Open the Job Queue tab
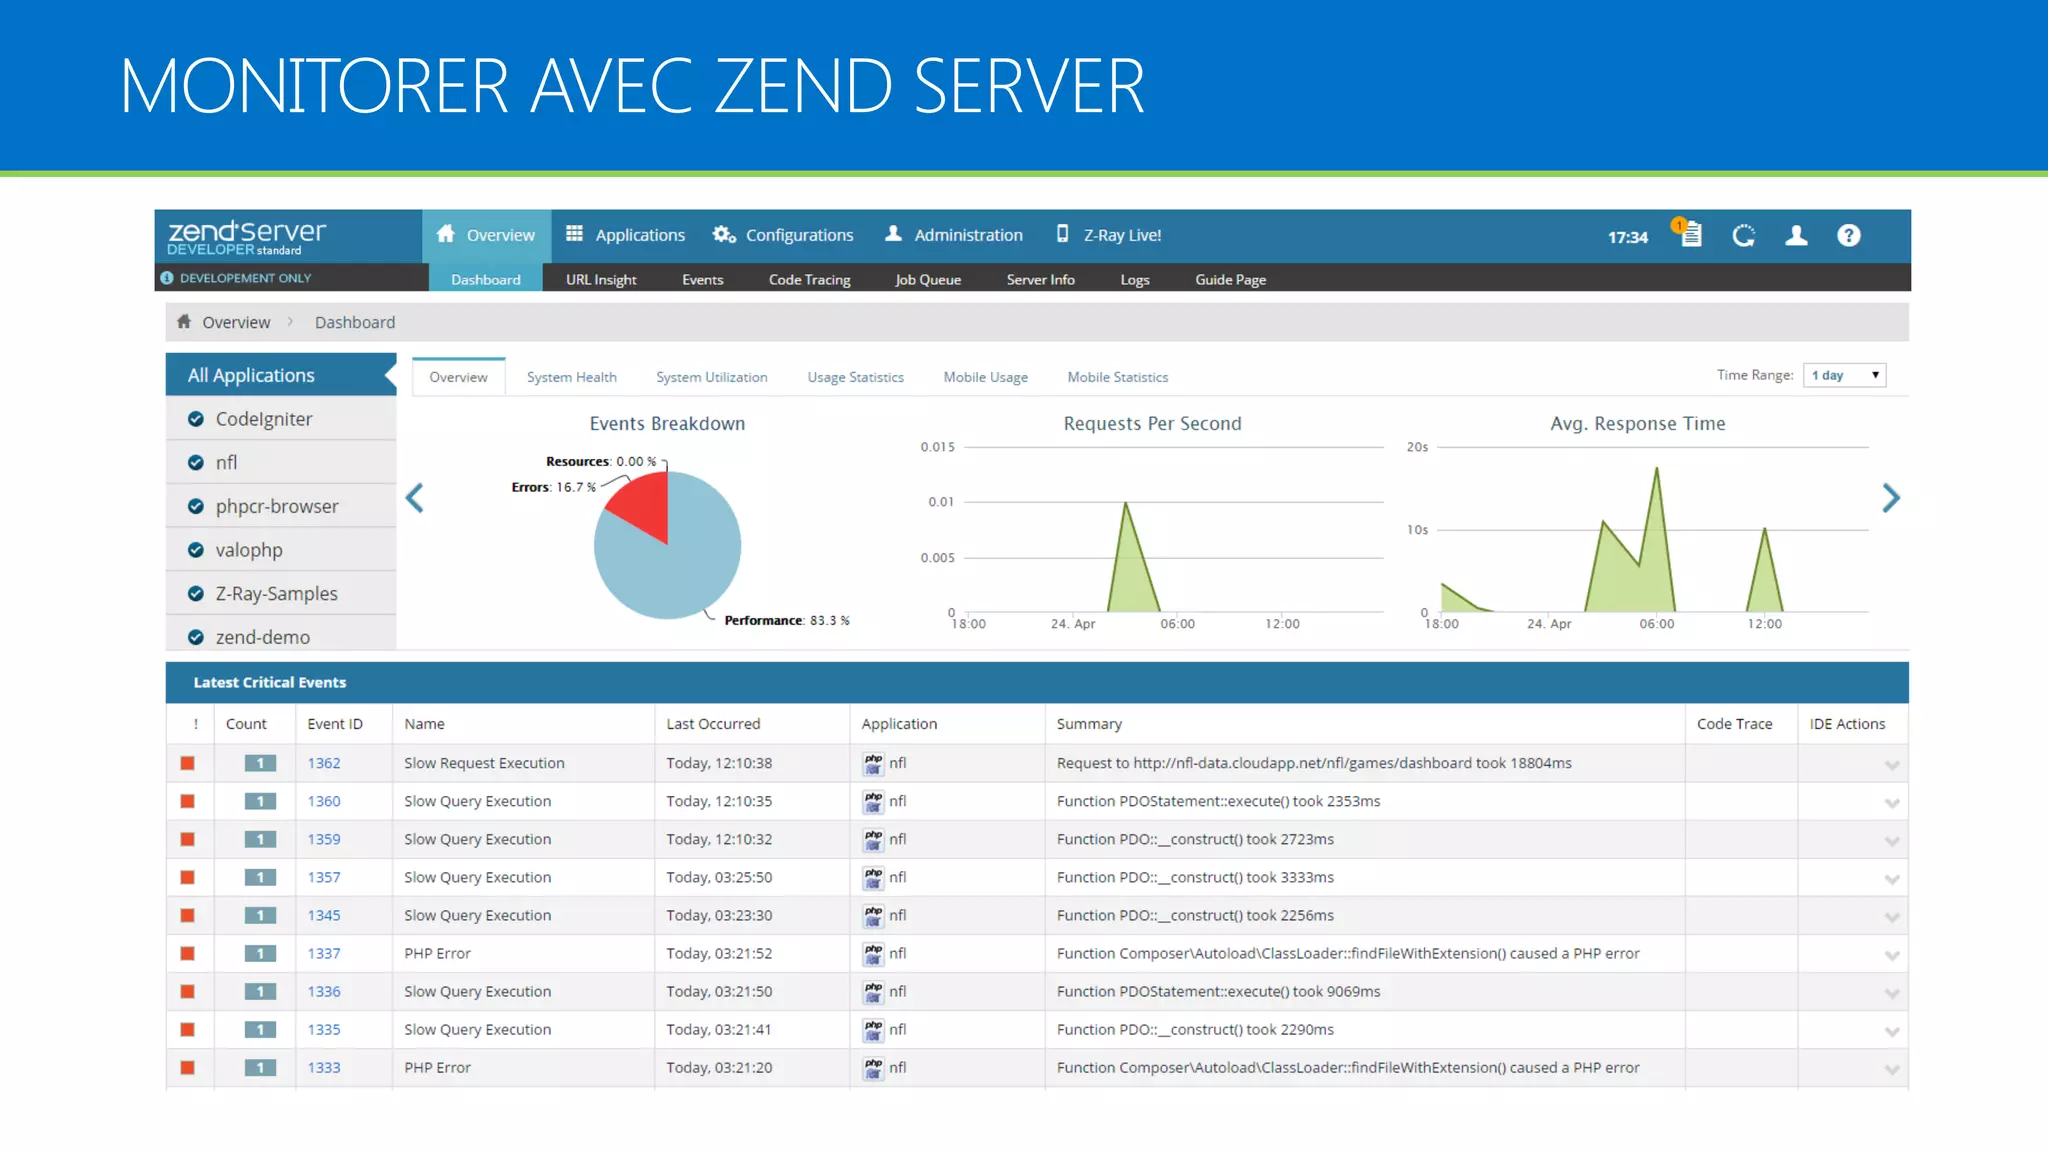This screenshot has height=1152, width=2048. [928, 279]
